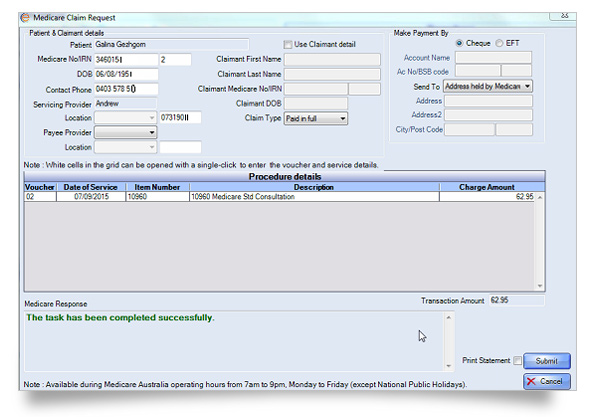The height and width of the screenshot is (417, 593).
Task: Click the Servicing Provider field Andrew
Action: point(126,104)
